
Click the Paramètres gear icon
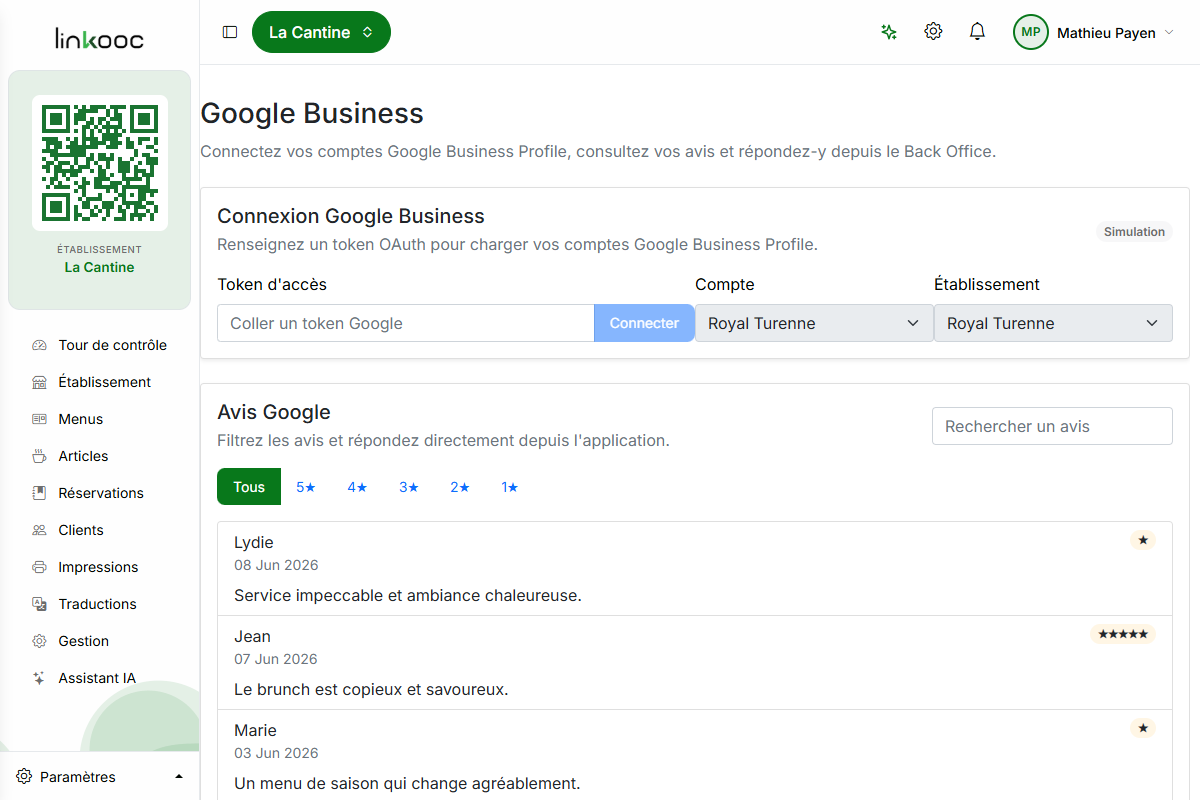[x=24, y=777]
